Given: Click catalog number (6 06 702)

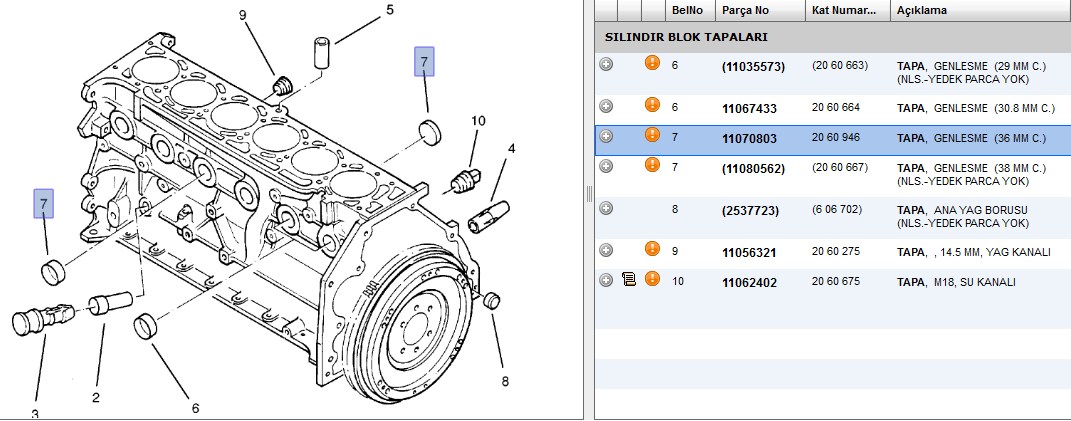Looking at the screenshot, I should [x=837, y=209].
